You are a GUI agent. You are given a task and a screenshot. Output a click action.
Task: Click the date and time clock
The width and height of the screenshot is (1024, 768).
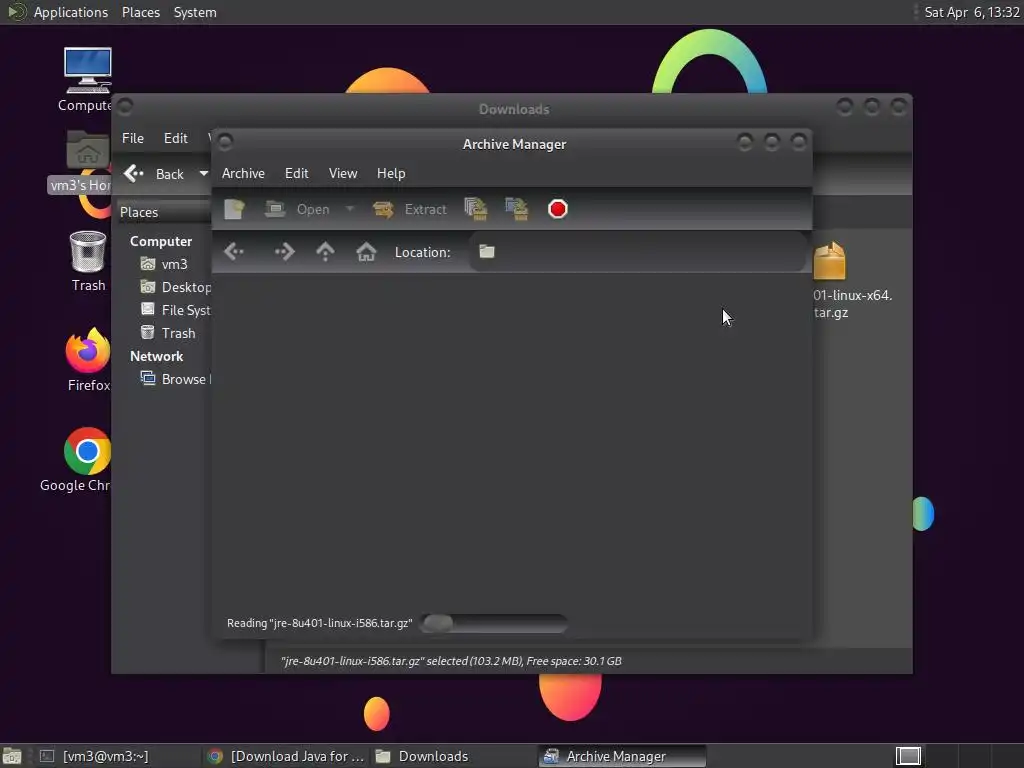972,12
